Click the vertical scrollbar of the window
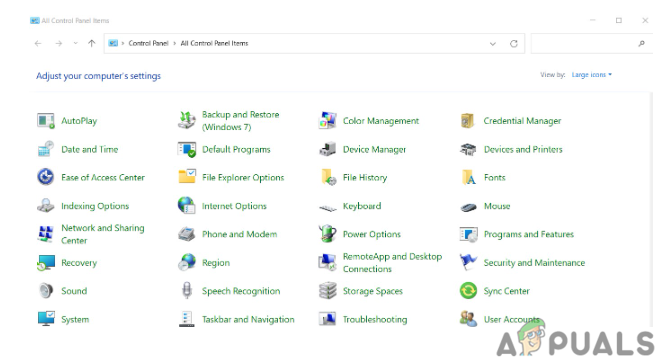 651,210
